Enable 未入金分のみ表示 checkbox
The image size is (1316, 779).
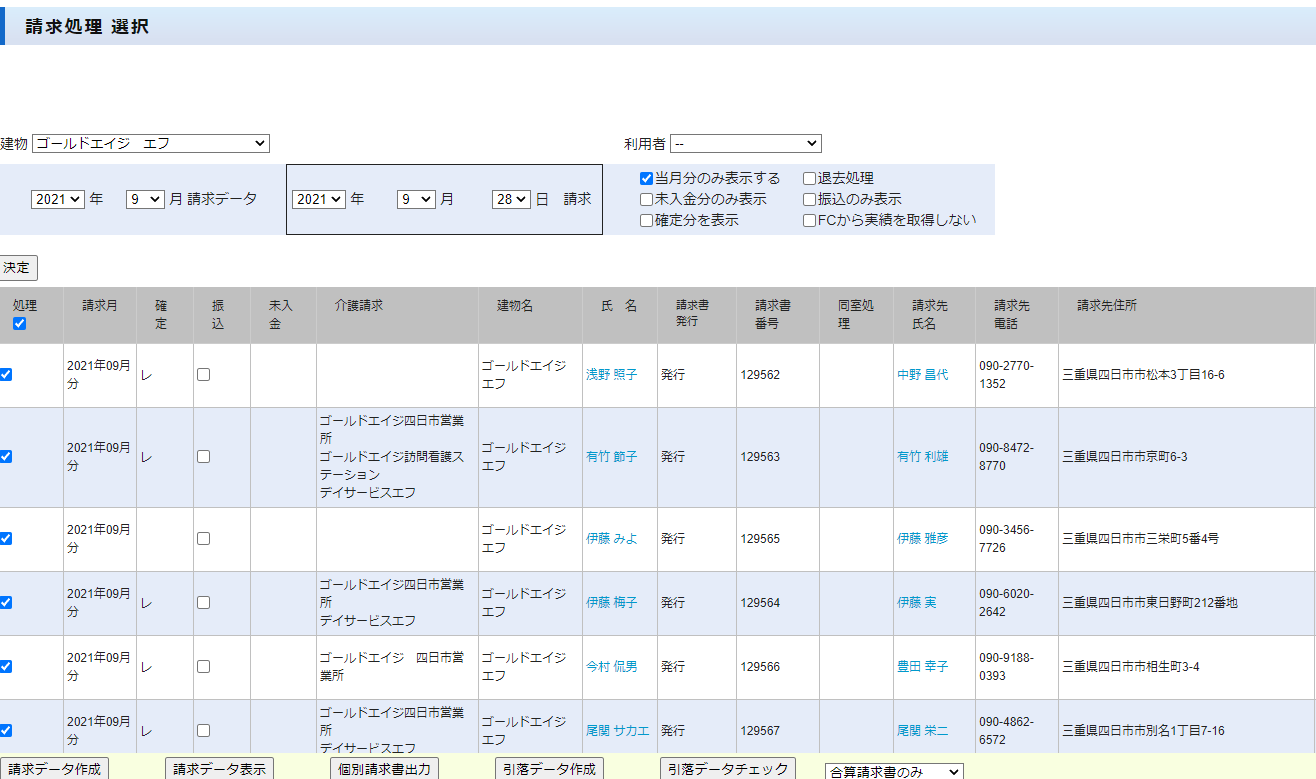(647, 200)
